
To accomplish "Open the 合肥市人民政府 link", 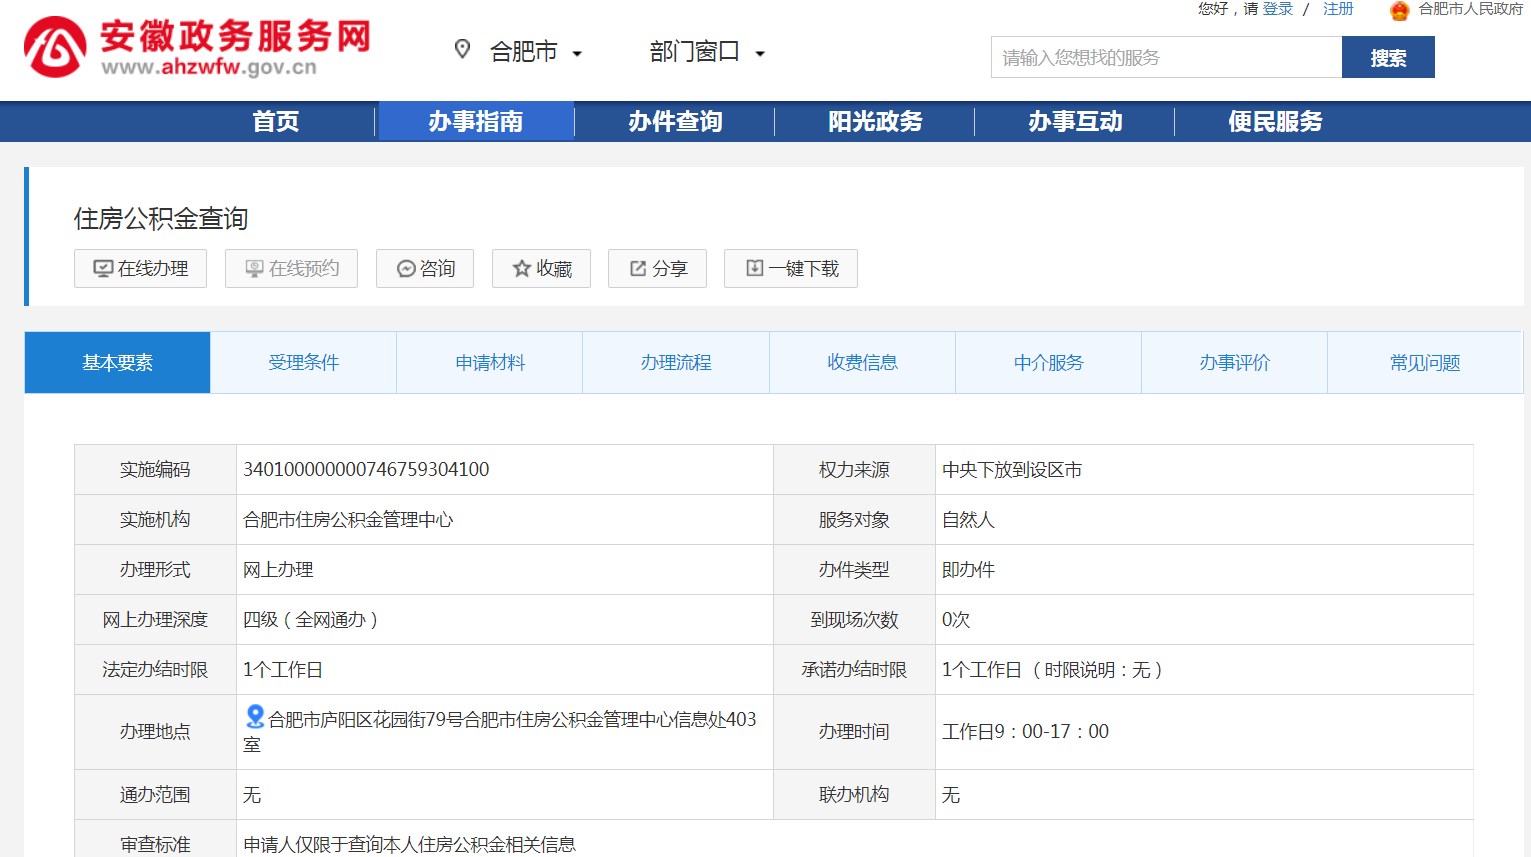I will click(1470, 9).
